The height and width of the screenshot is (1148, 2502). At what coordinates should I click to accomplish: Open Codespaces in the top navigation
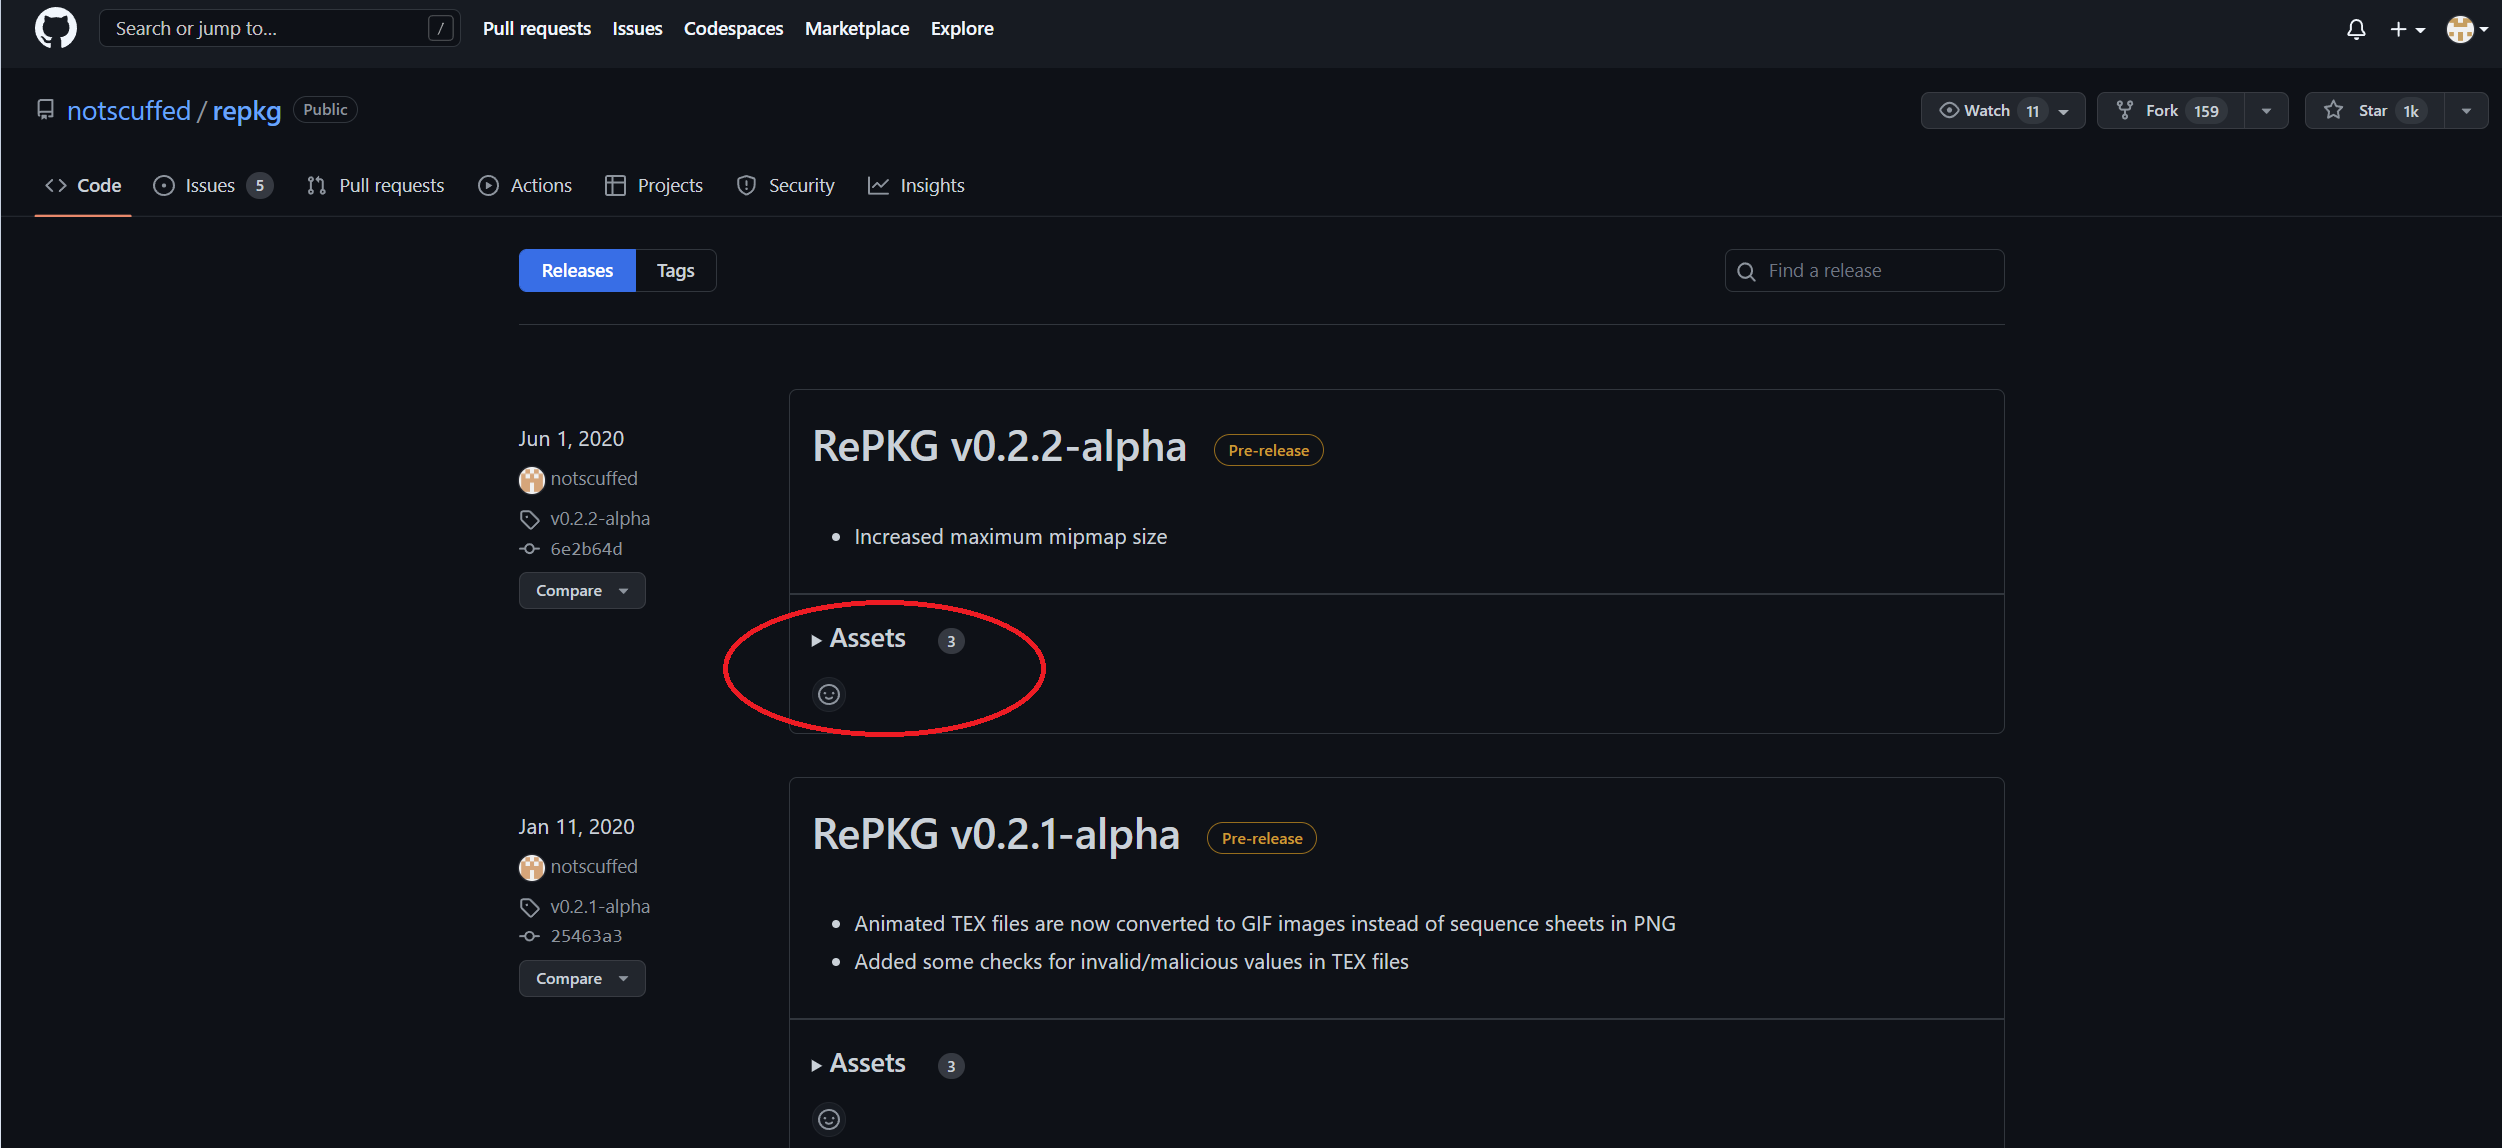(733, 28)
